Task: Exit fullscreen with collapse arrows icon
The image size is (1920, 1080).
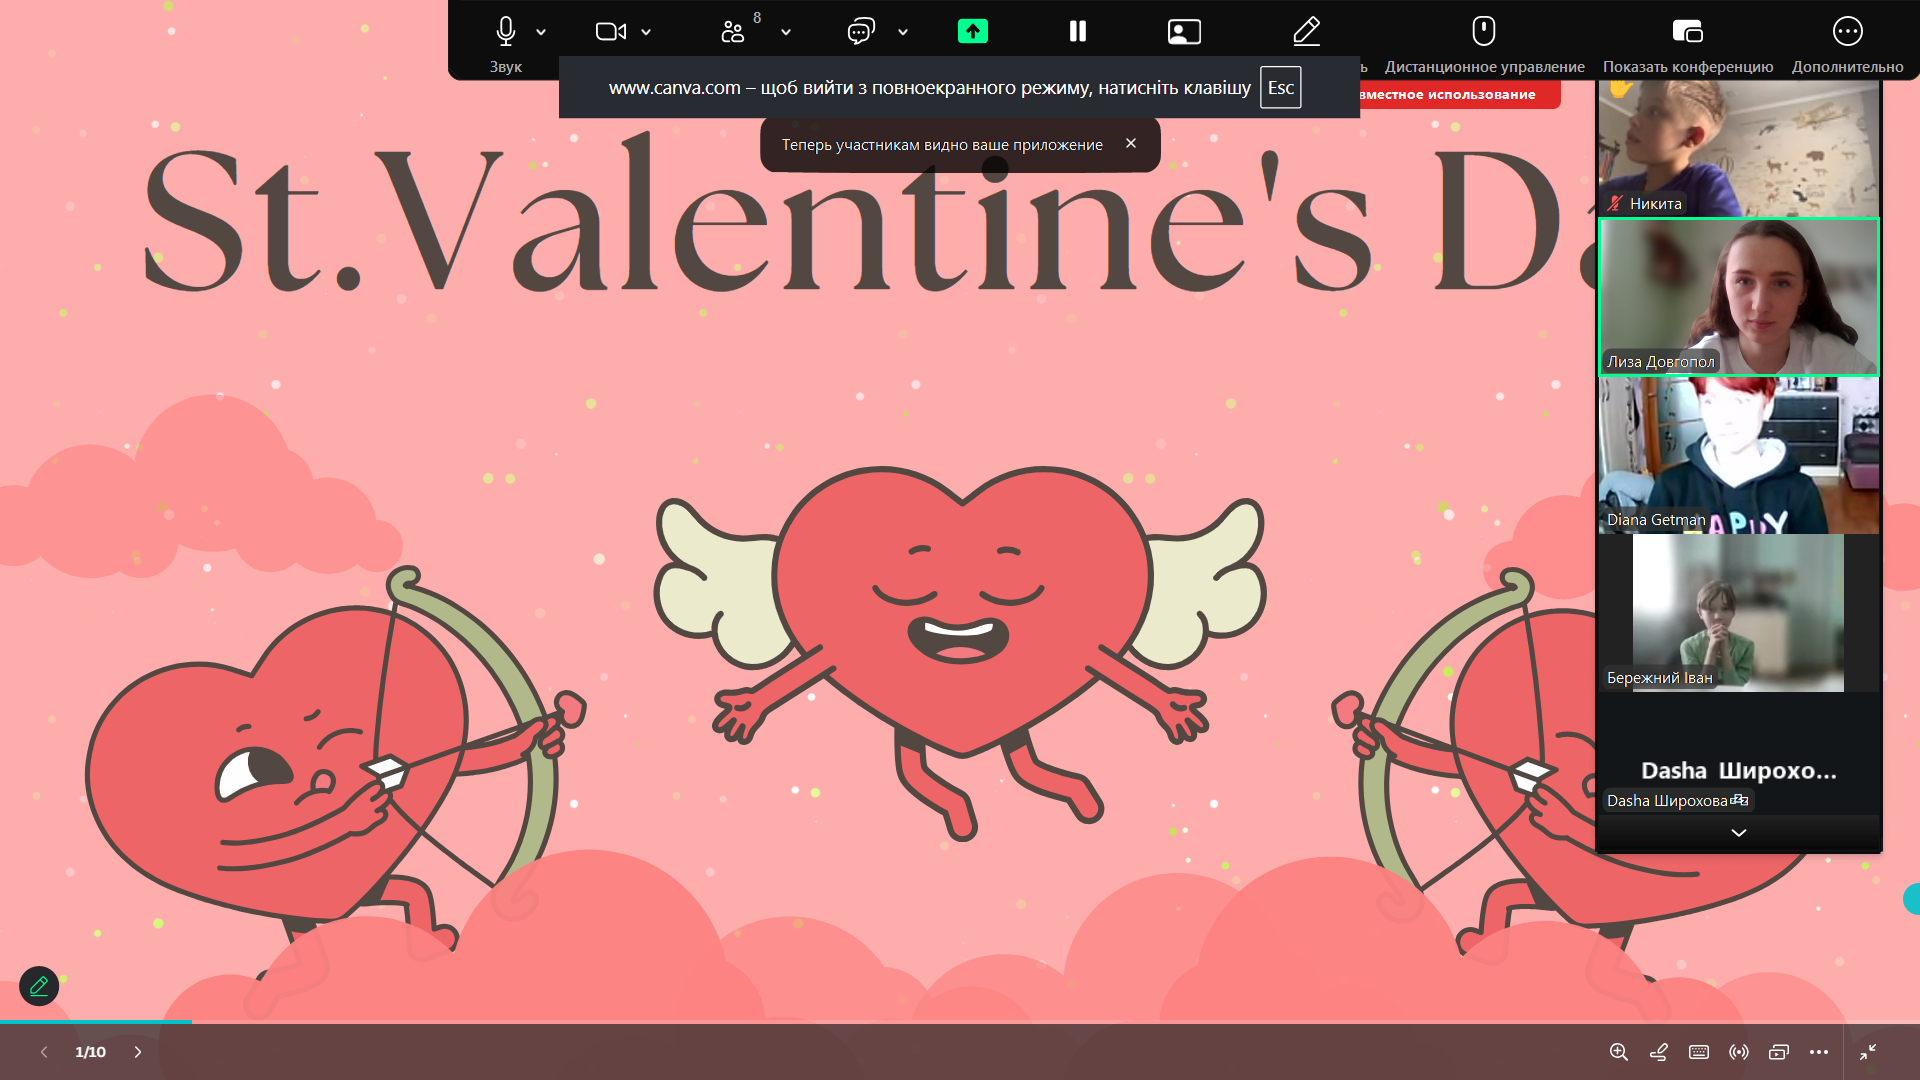Action: (x=1867, y=1052)
